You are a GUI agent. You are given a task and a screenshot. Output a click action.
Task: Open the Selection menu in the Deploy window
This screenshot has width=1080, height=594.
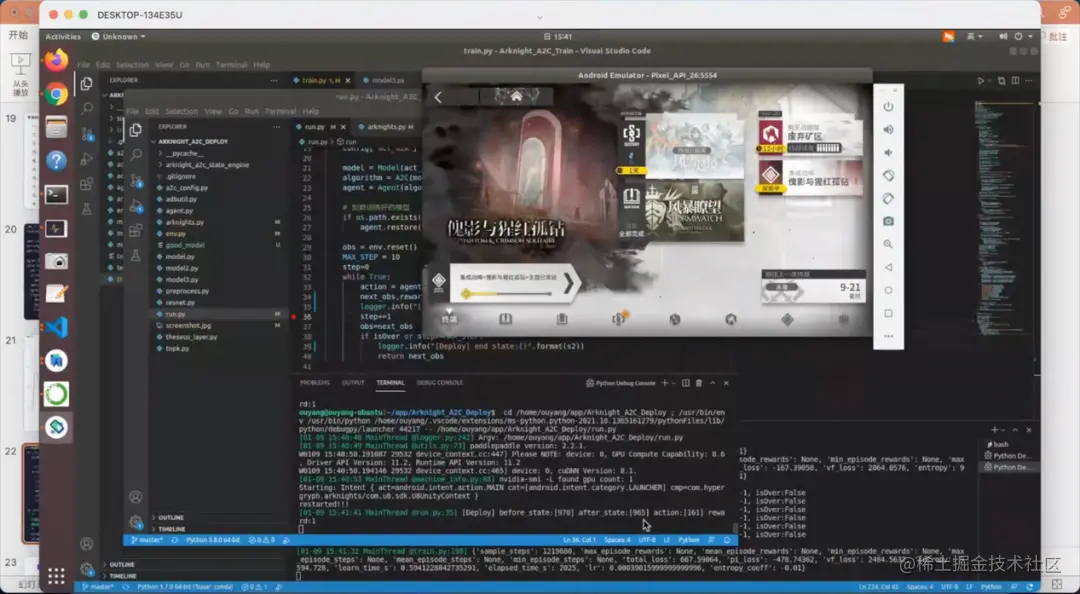181,111
